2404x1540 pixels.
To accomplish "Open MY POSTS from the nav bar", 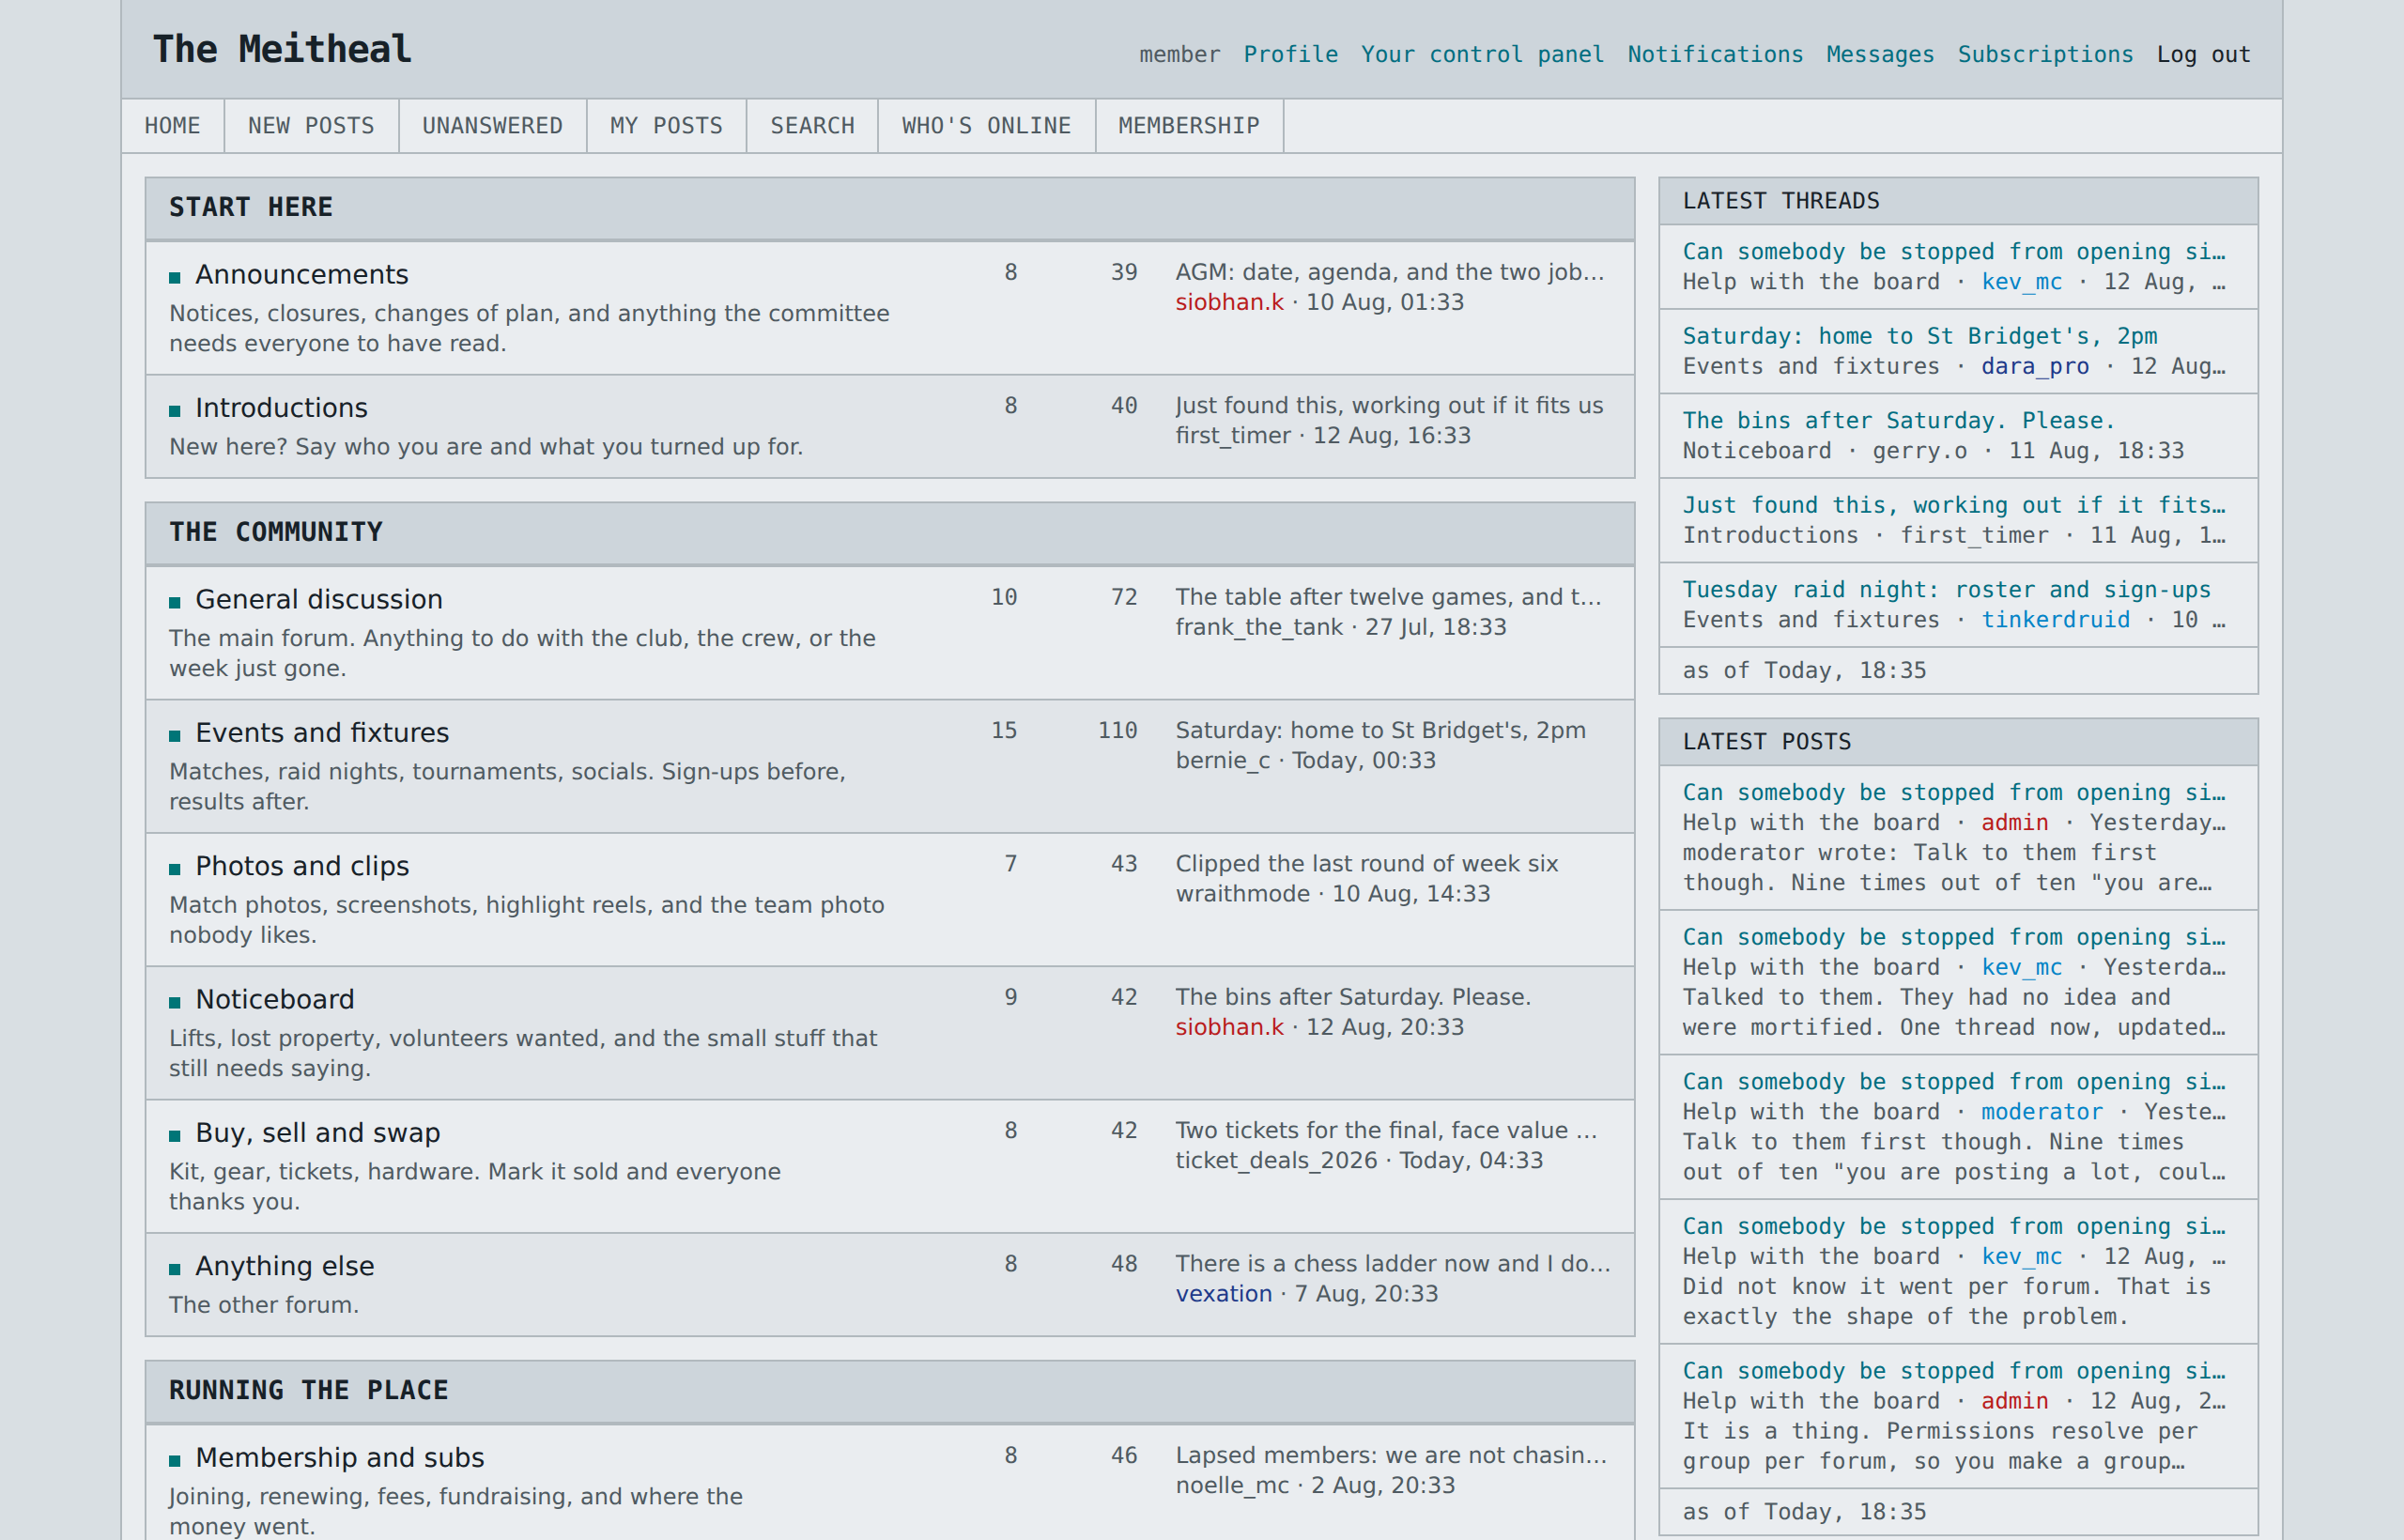I will click(666, 126).
